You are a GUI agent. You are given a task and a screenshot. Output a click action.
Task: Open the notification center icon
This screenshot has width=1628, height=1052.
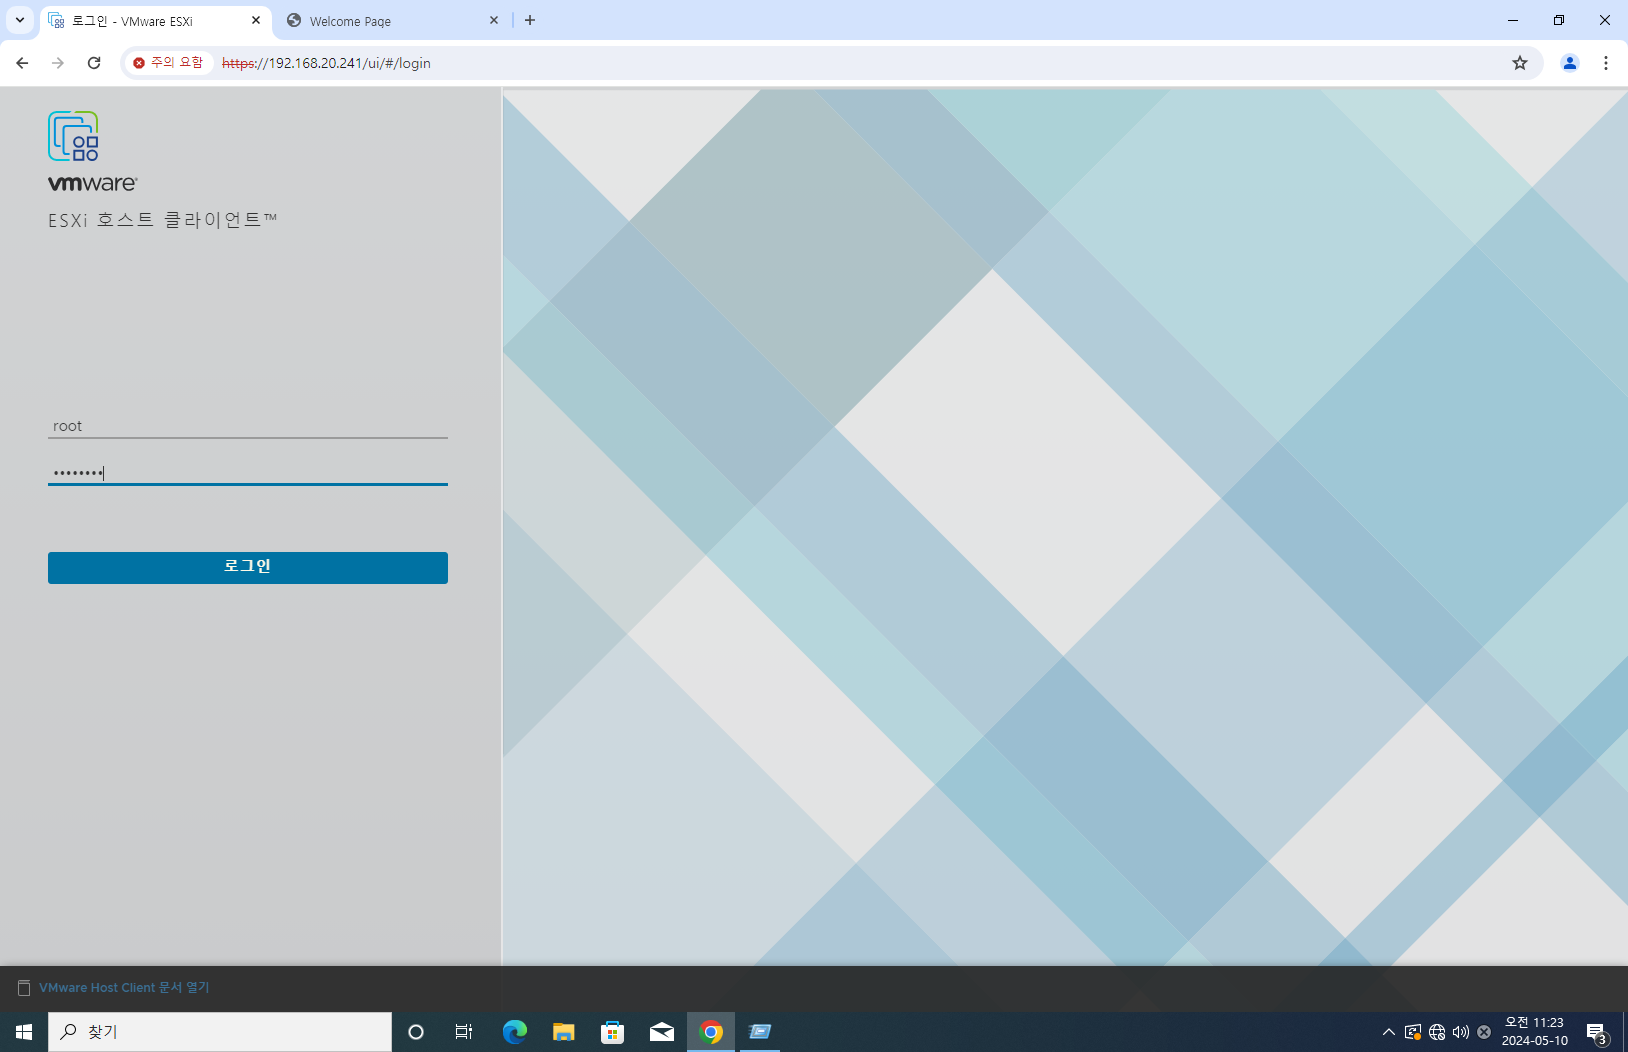(1597, 1032)
